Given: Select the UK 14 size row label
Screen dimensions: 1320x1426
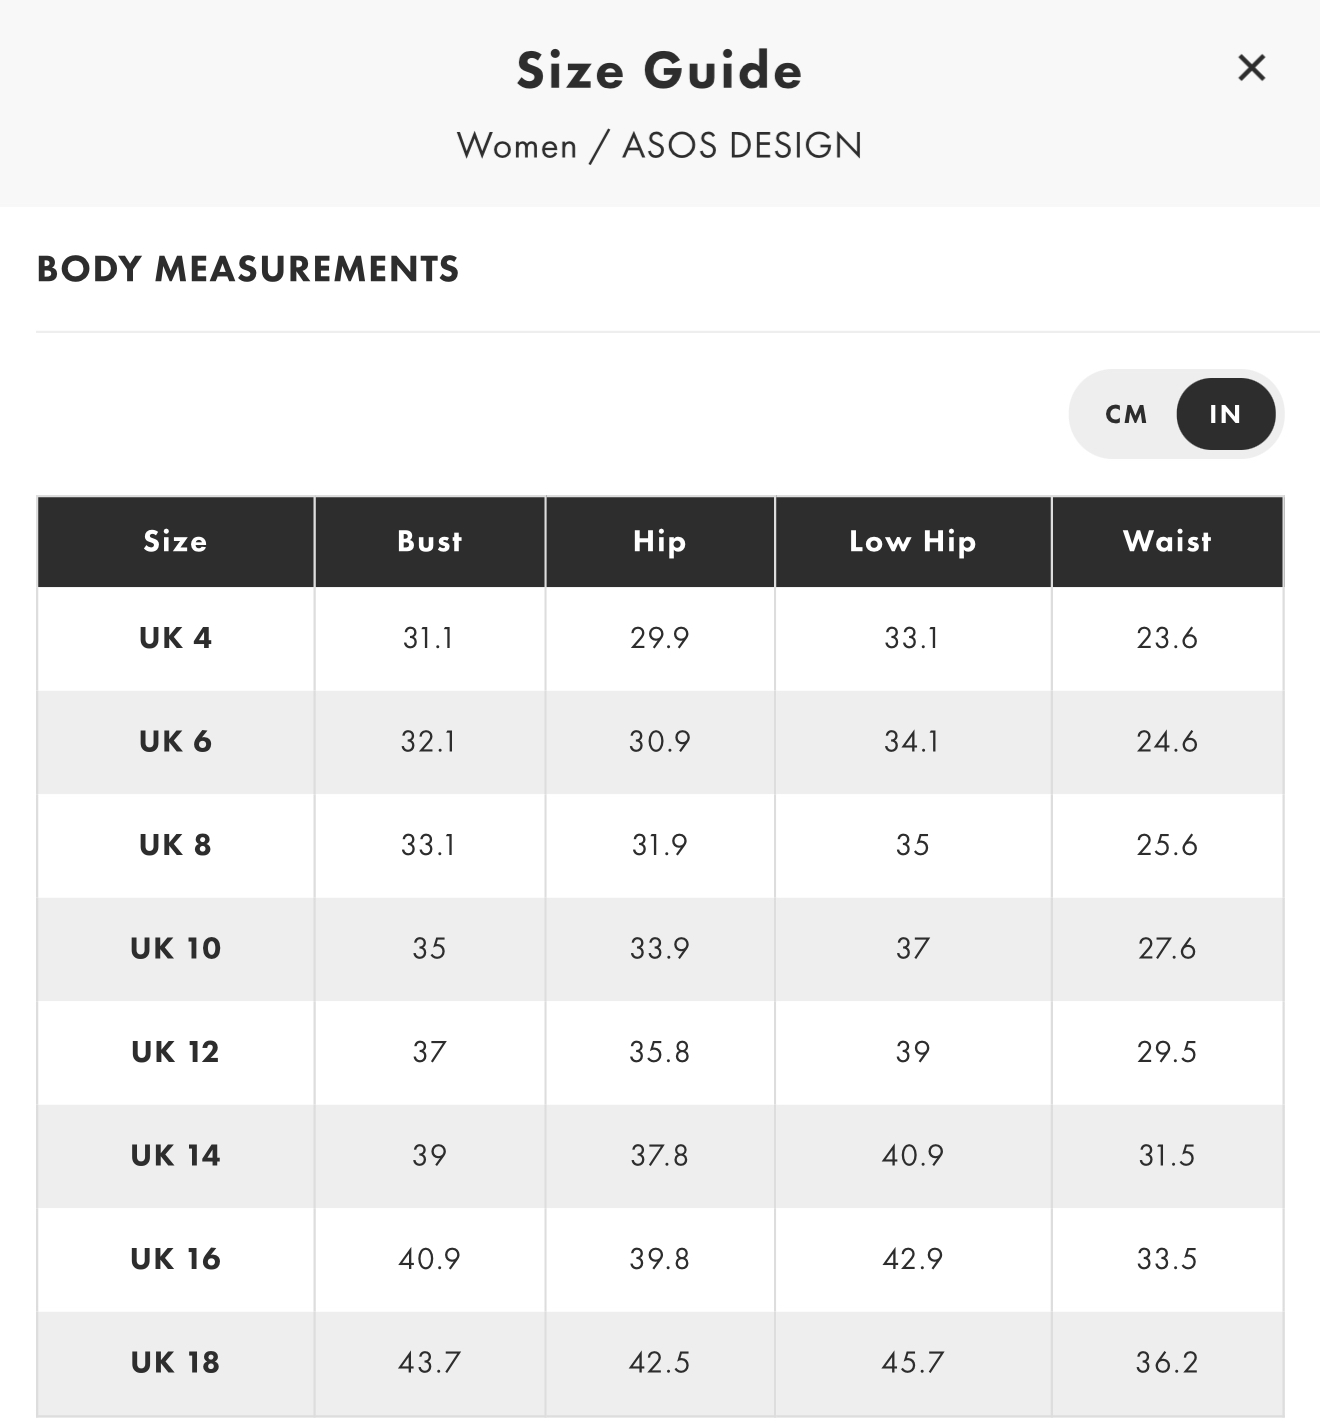Looking at the screenshot, I should point(175,1155).
